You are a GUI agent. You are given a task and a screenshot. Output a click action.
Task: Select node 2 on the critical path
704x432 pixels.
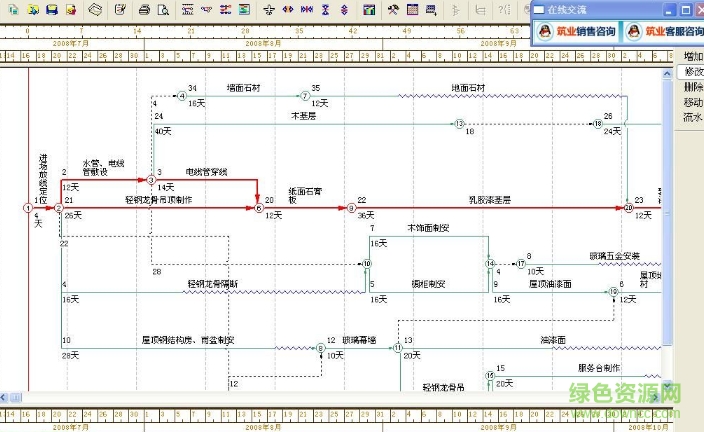(58, 208)
